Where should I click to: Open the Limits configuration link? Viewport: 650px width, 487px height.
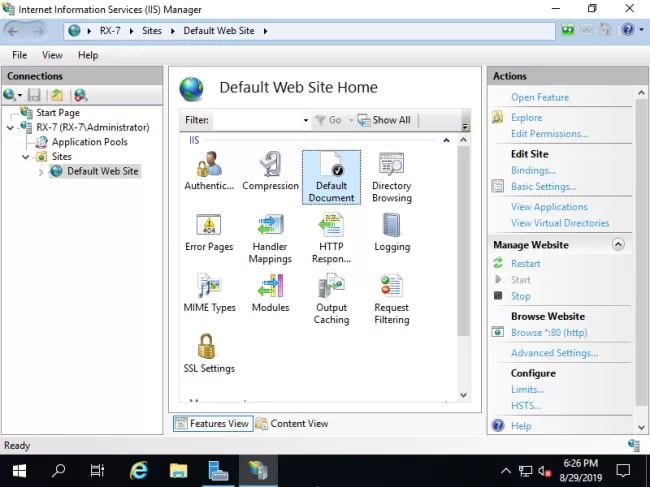[527, 390]
